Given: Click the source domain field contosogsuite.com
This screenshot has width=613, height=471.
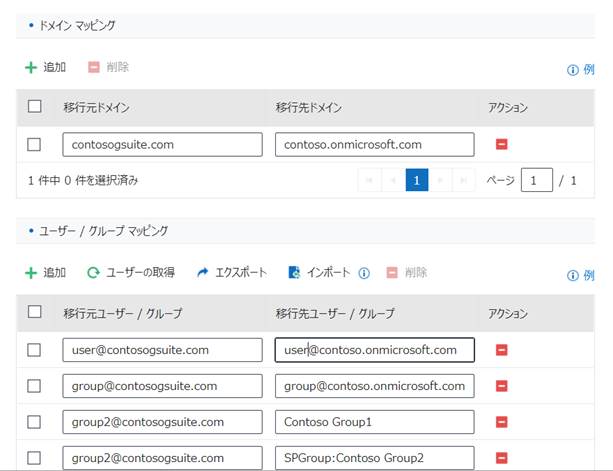Looking at the screenshot, I should (x=162, y=145).
